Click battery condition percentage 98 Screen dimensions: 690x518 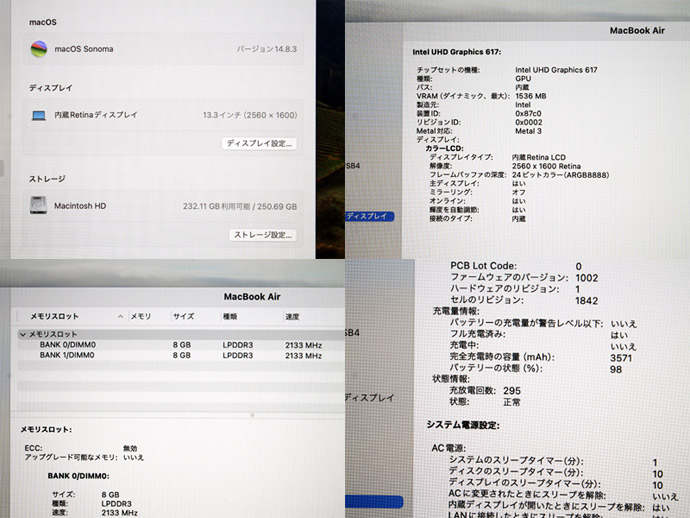tap(616, 370)
